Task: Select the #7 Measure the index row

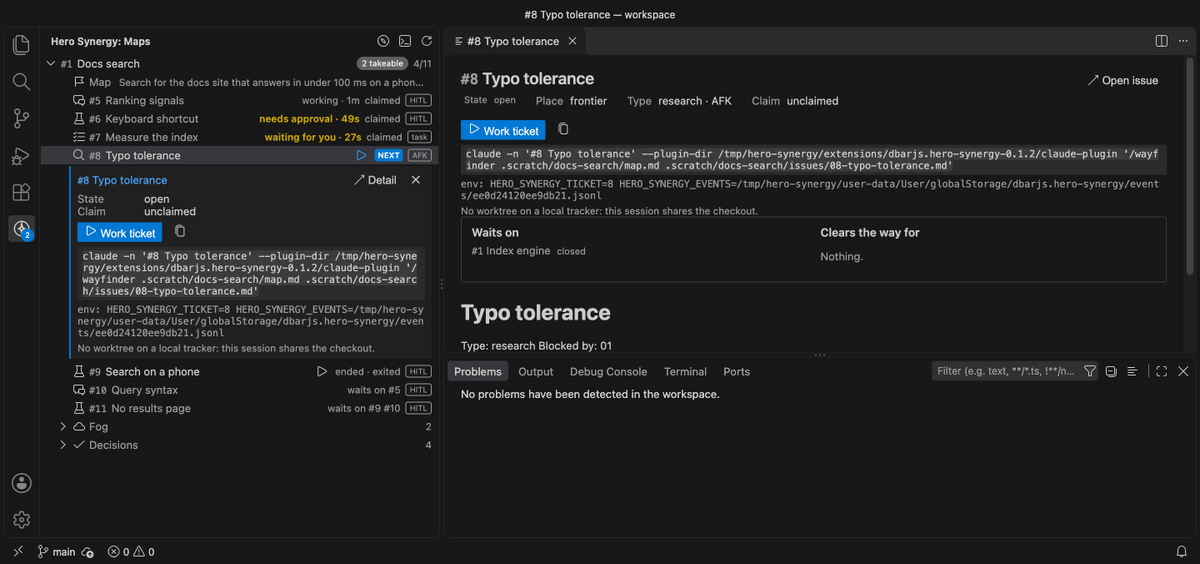Action: pyautogui.click(x=240, y=137)
